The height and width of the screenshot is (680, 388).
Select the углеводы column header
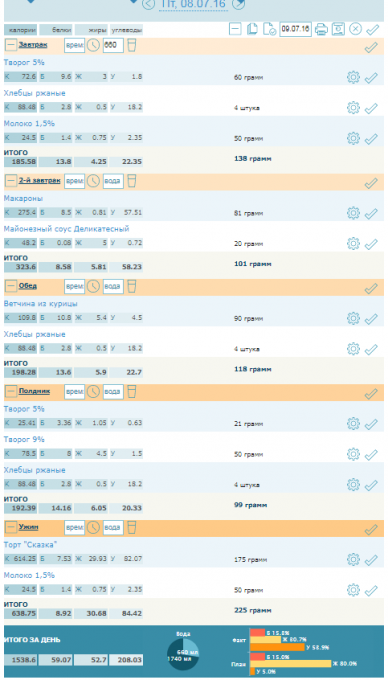click(127, 30)
